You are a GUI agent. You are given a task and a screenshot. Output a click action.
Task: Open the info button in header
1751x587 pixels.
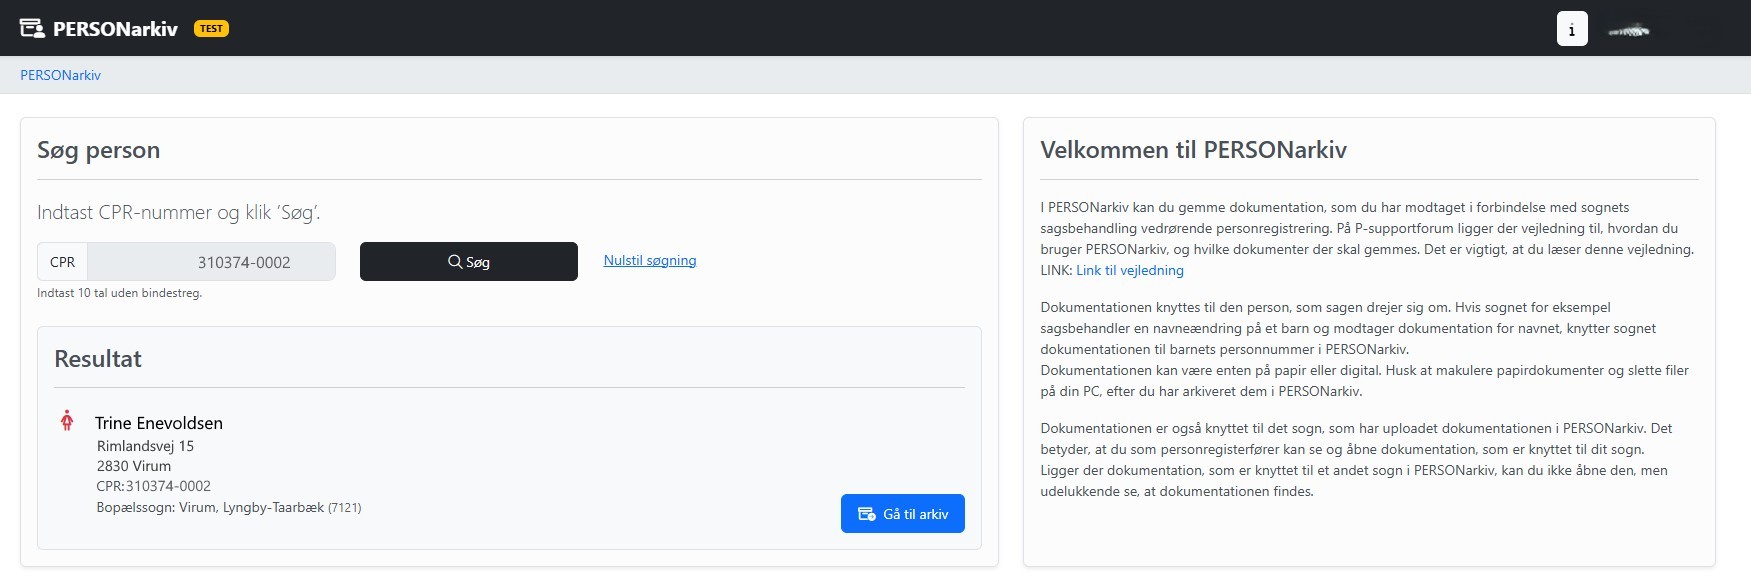coord(1572,29)
